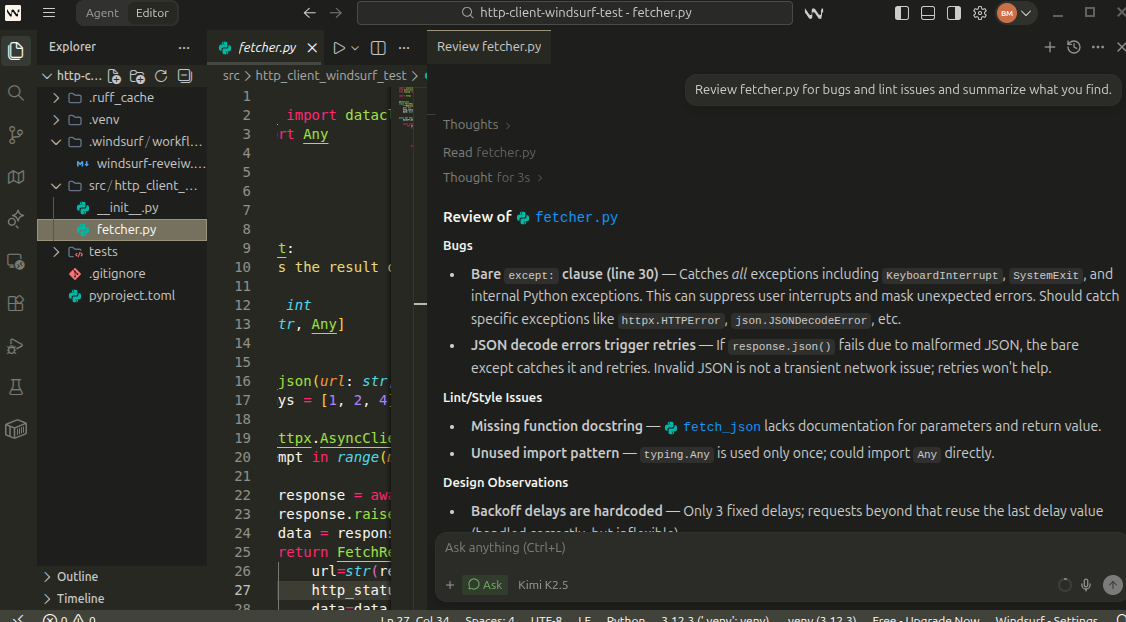Viewport: 1126px width, 622px height.
Task: Click the src breadcrumb segment
Action: click(231, 75)
